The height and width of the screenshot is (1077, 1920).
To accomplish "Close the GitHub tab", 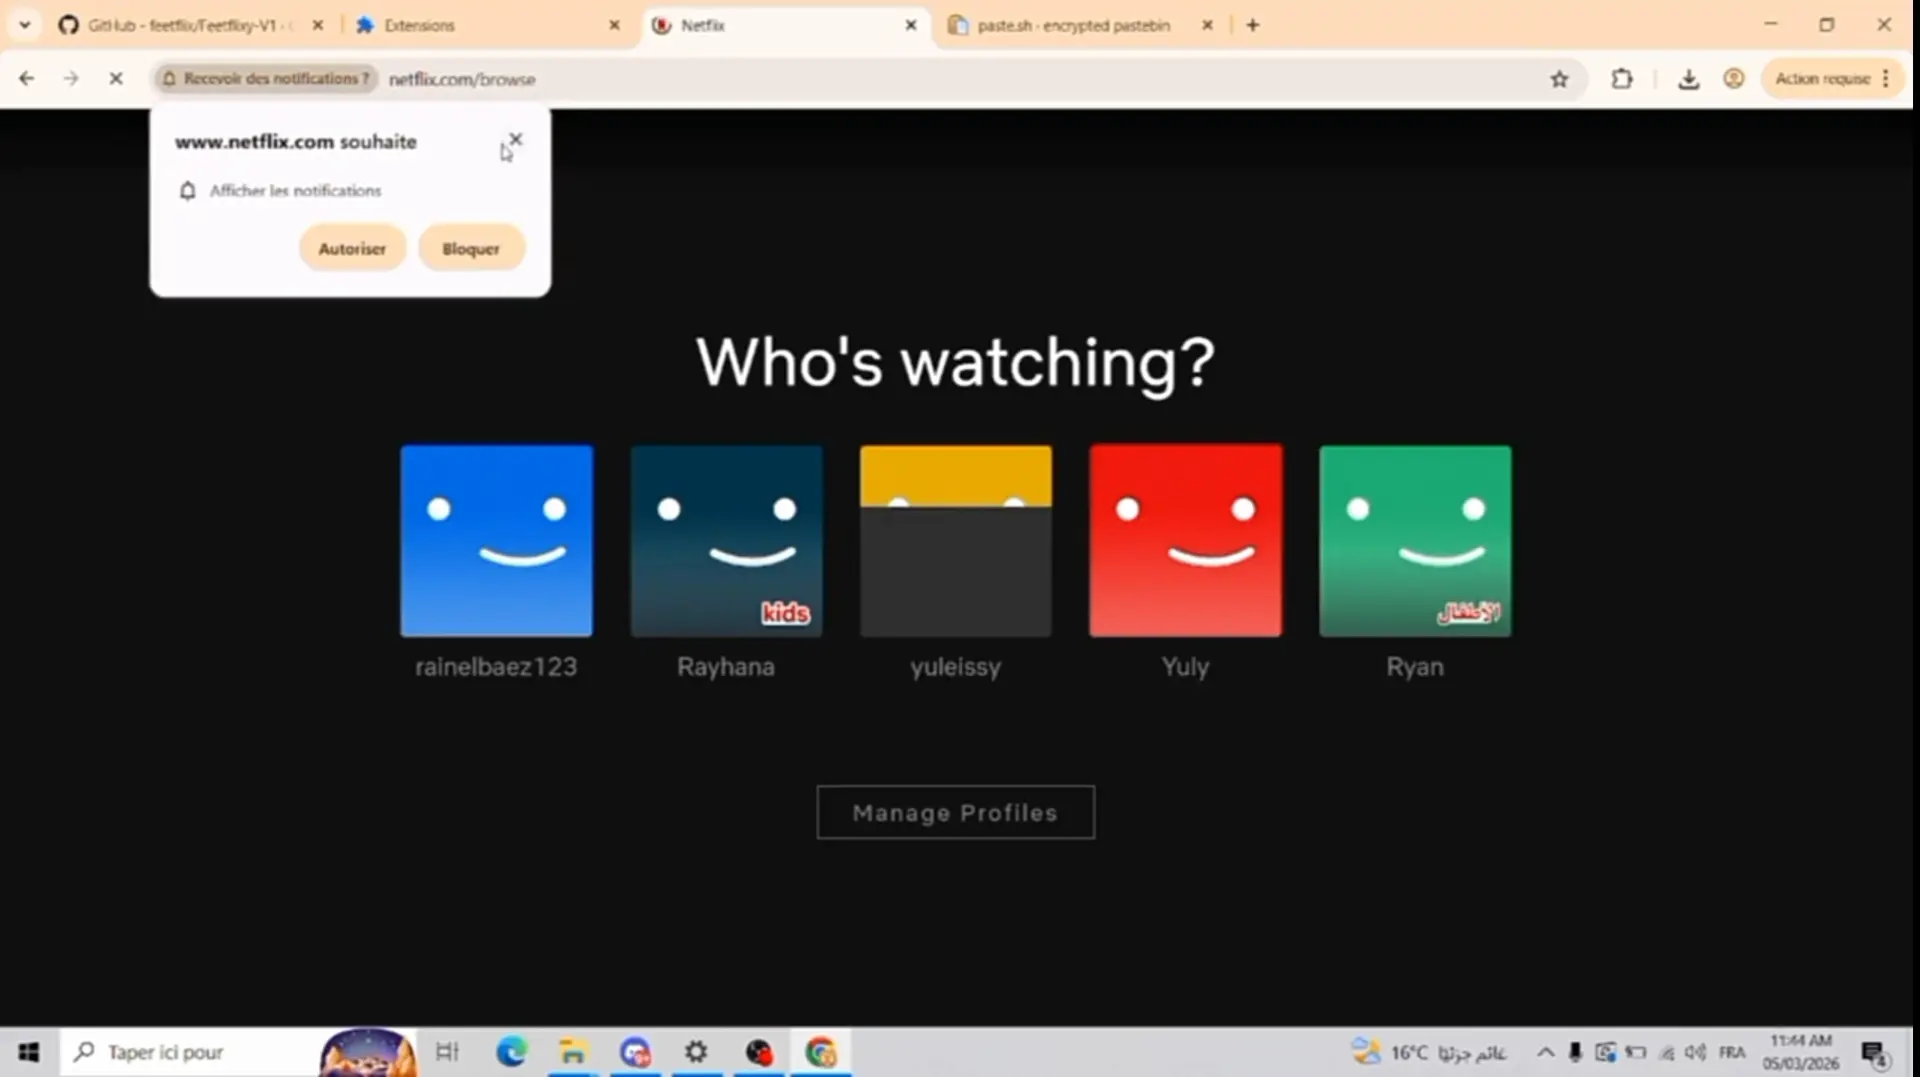I will (x=318, y=25).
